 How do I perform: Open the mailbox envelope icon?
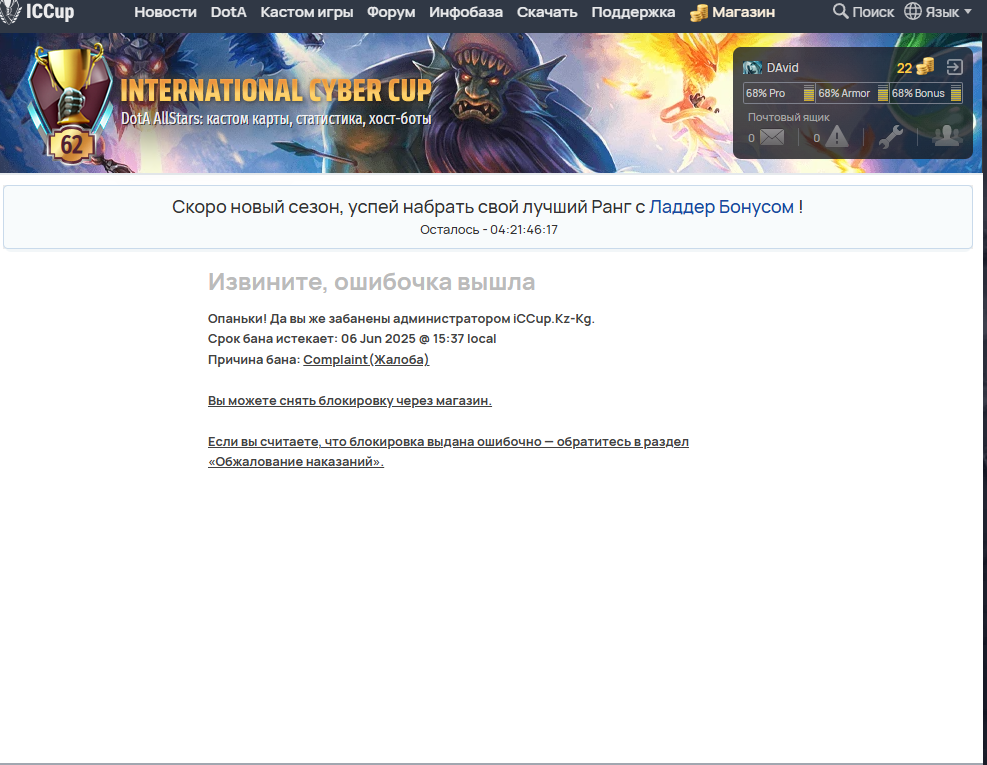tap(772, 137)
